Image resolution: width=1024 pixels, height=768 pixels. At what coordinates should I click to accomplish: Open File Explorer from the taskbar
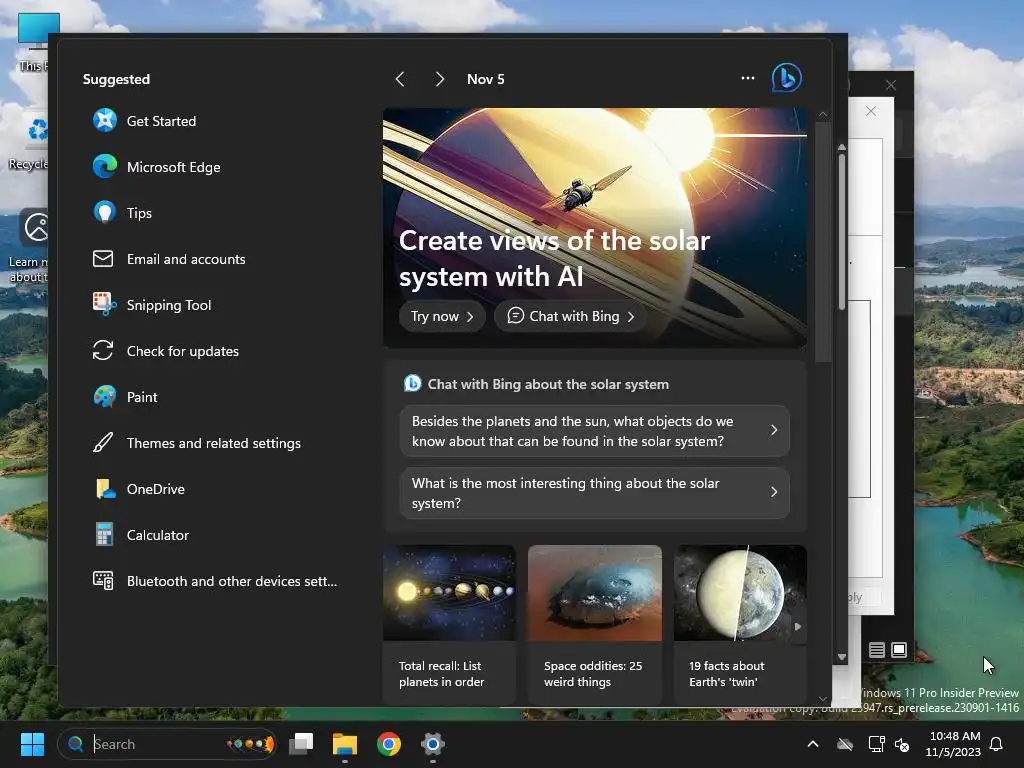[345, 744]
